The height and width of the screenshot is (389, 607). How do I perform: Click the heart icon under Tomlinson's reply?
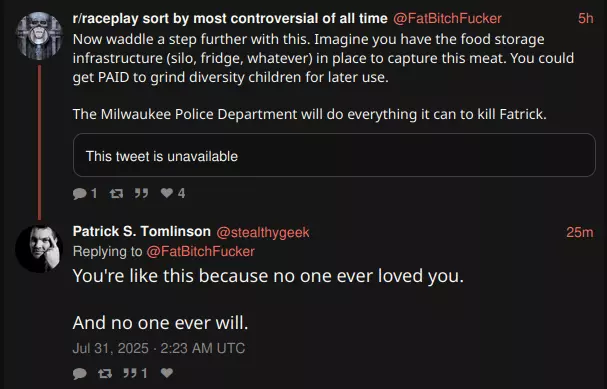click(167, 373)
